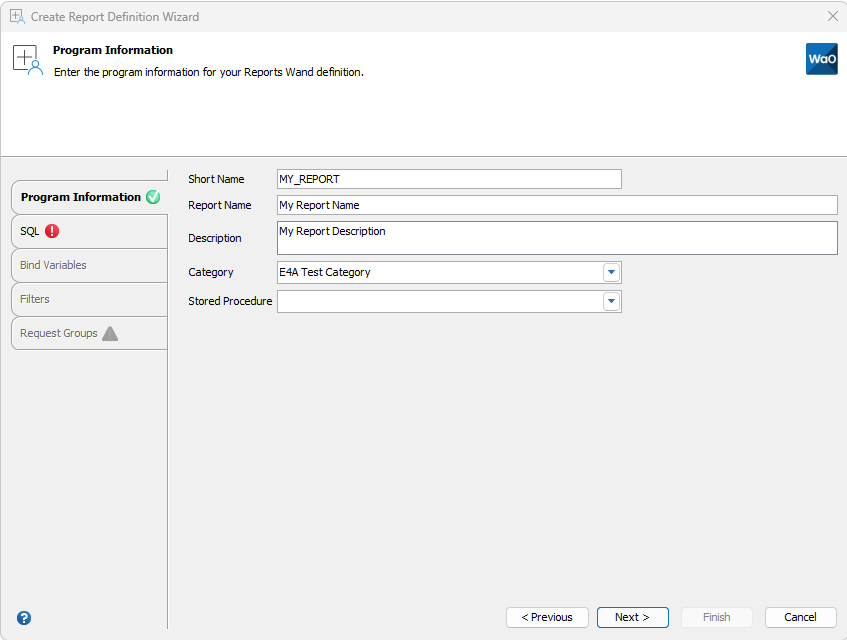847x640 pixels.
Task: Click the WaO logo icon
Action: click(x=821, y=59)
